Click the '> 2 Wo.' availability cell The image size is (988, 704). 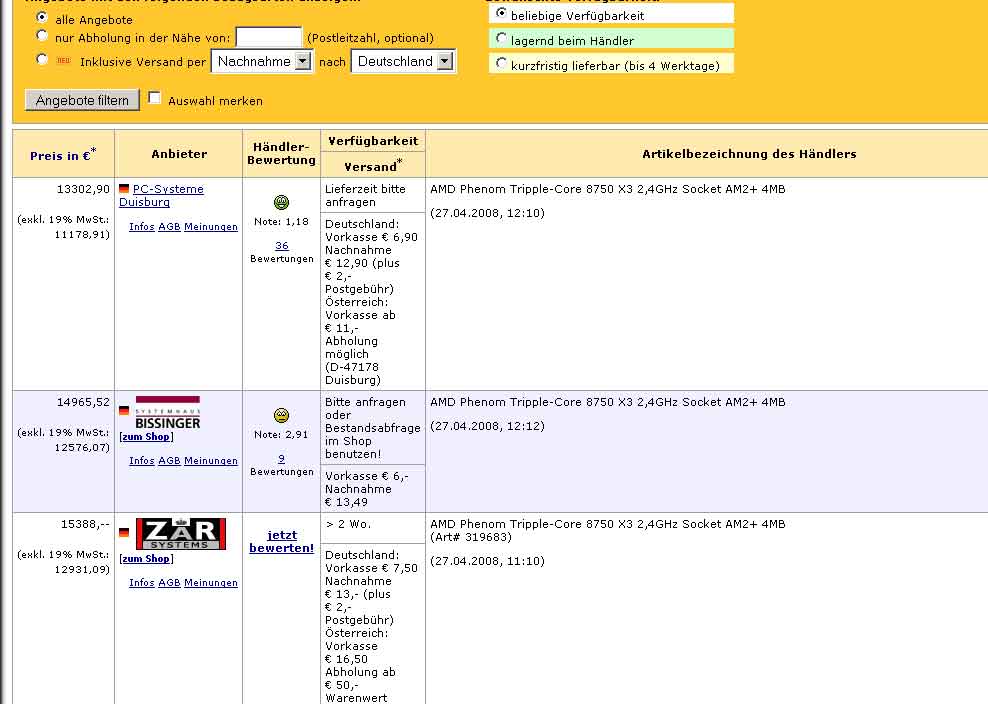coord(373,528)
